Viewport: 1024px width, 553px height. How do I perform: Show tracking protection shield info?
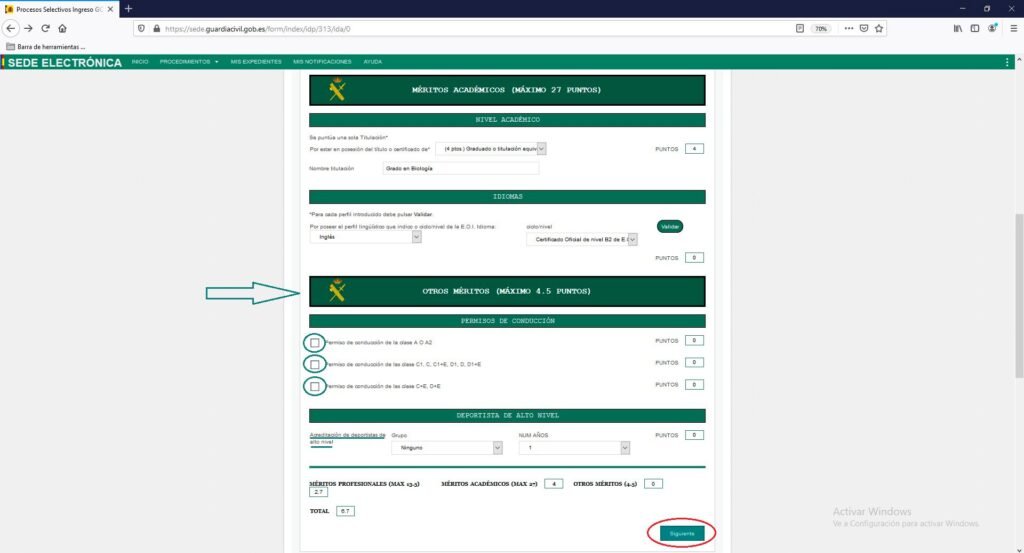(141, 29)
